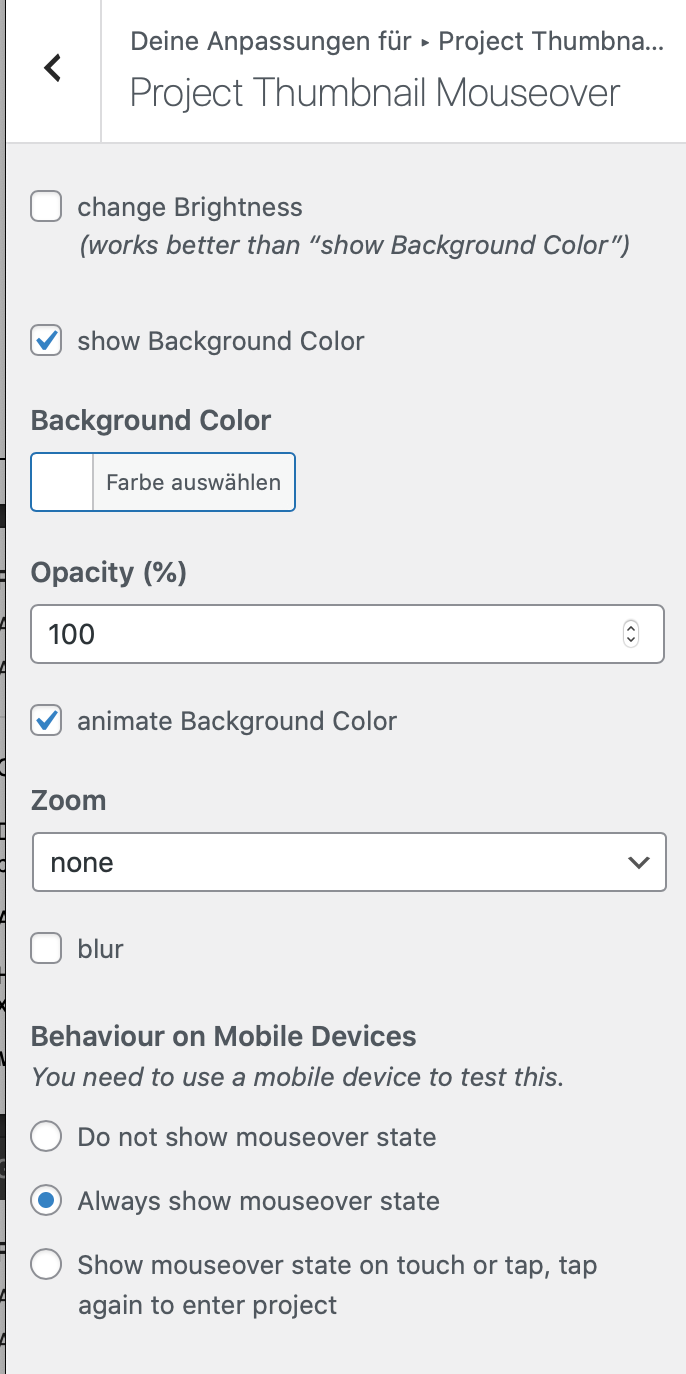The height and width of the screenshot is (1374, 686).
Task: Uncheck show Background Color checkbox
Action: point(46,341)
